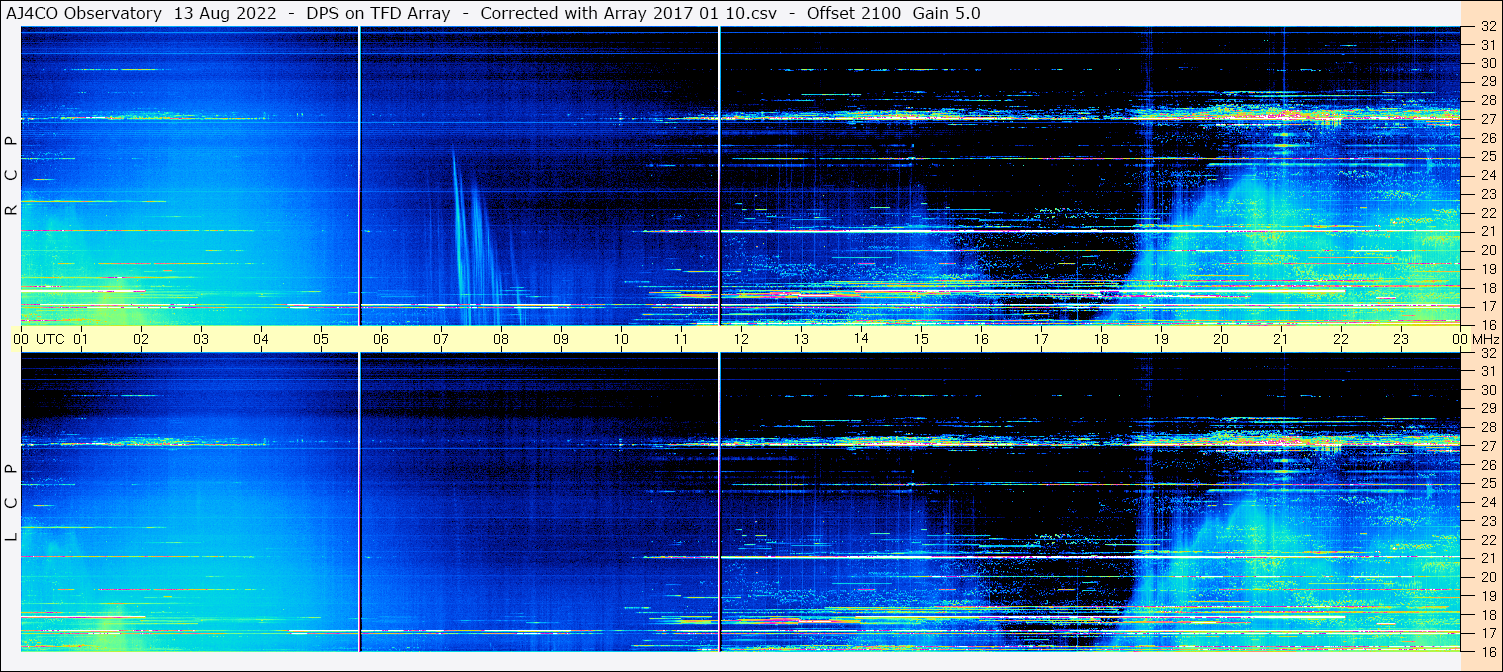Select the 03 hour mark on the time axis
Screen dimensions: 1503x672
201,339
